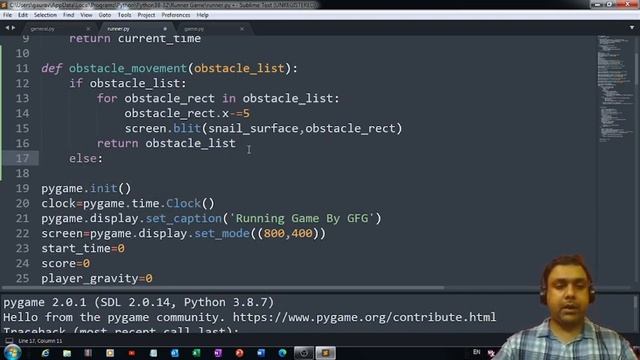Screen dimensions: 640x360
Task: Toggle the side bar/panel switcher icon in status bar
Action: pyautogui.click(x=9, y=341)
